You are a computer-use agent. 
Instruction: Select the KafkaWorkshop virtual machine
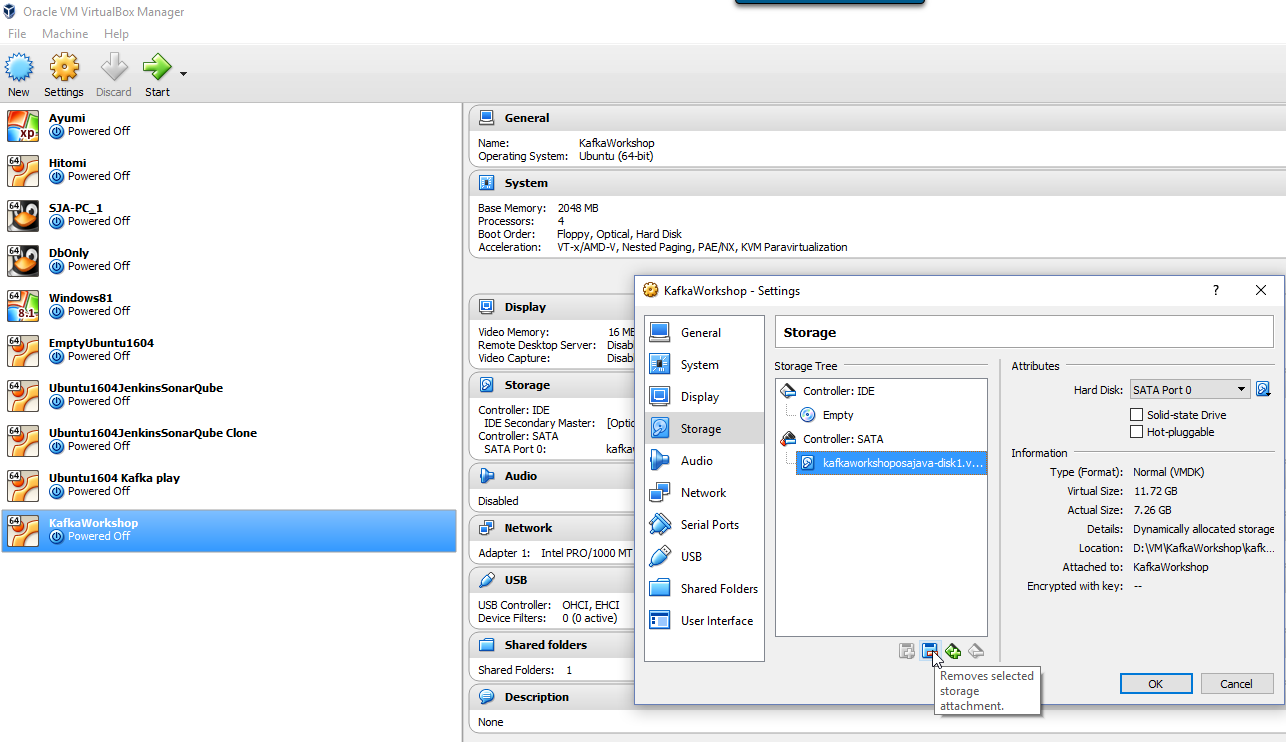coord(229,530)
